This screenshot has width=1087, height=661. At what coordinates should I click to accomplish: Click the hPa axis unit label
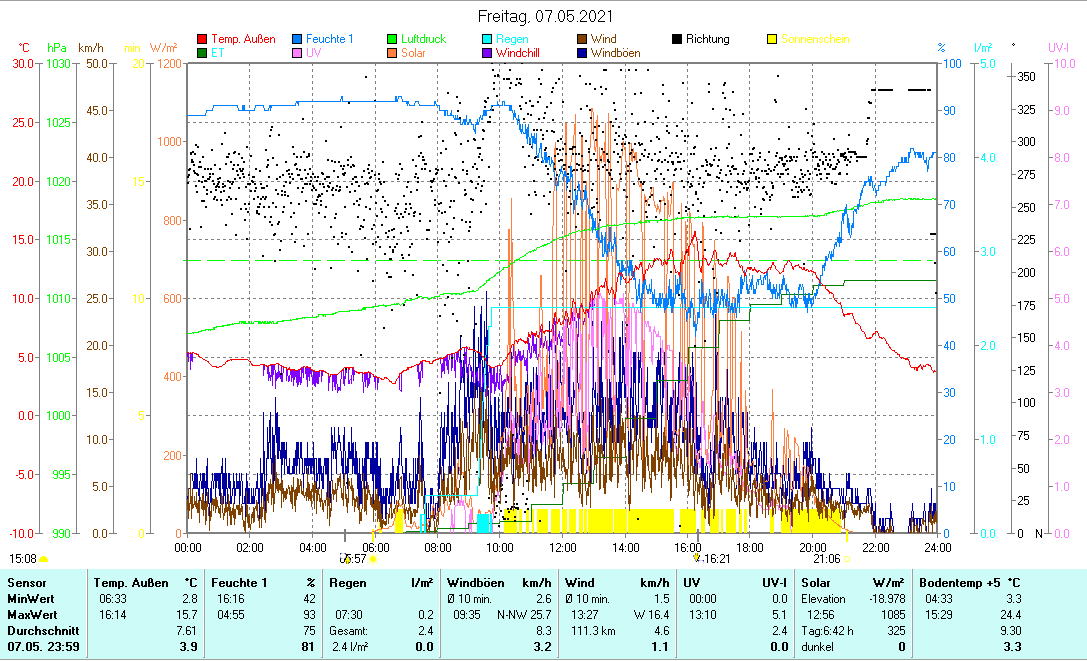click(57, 47)
